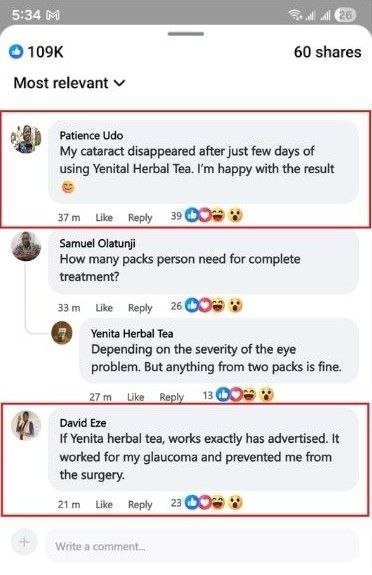This screenshot has width=372, height=575.
Task: Tap the blue like icon beside 109K
Action: coord(16,52)
